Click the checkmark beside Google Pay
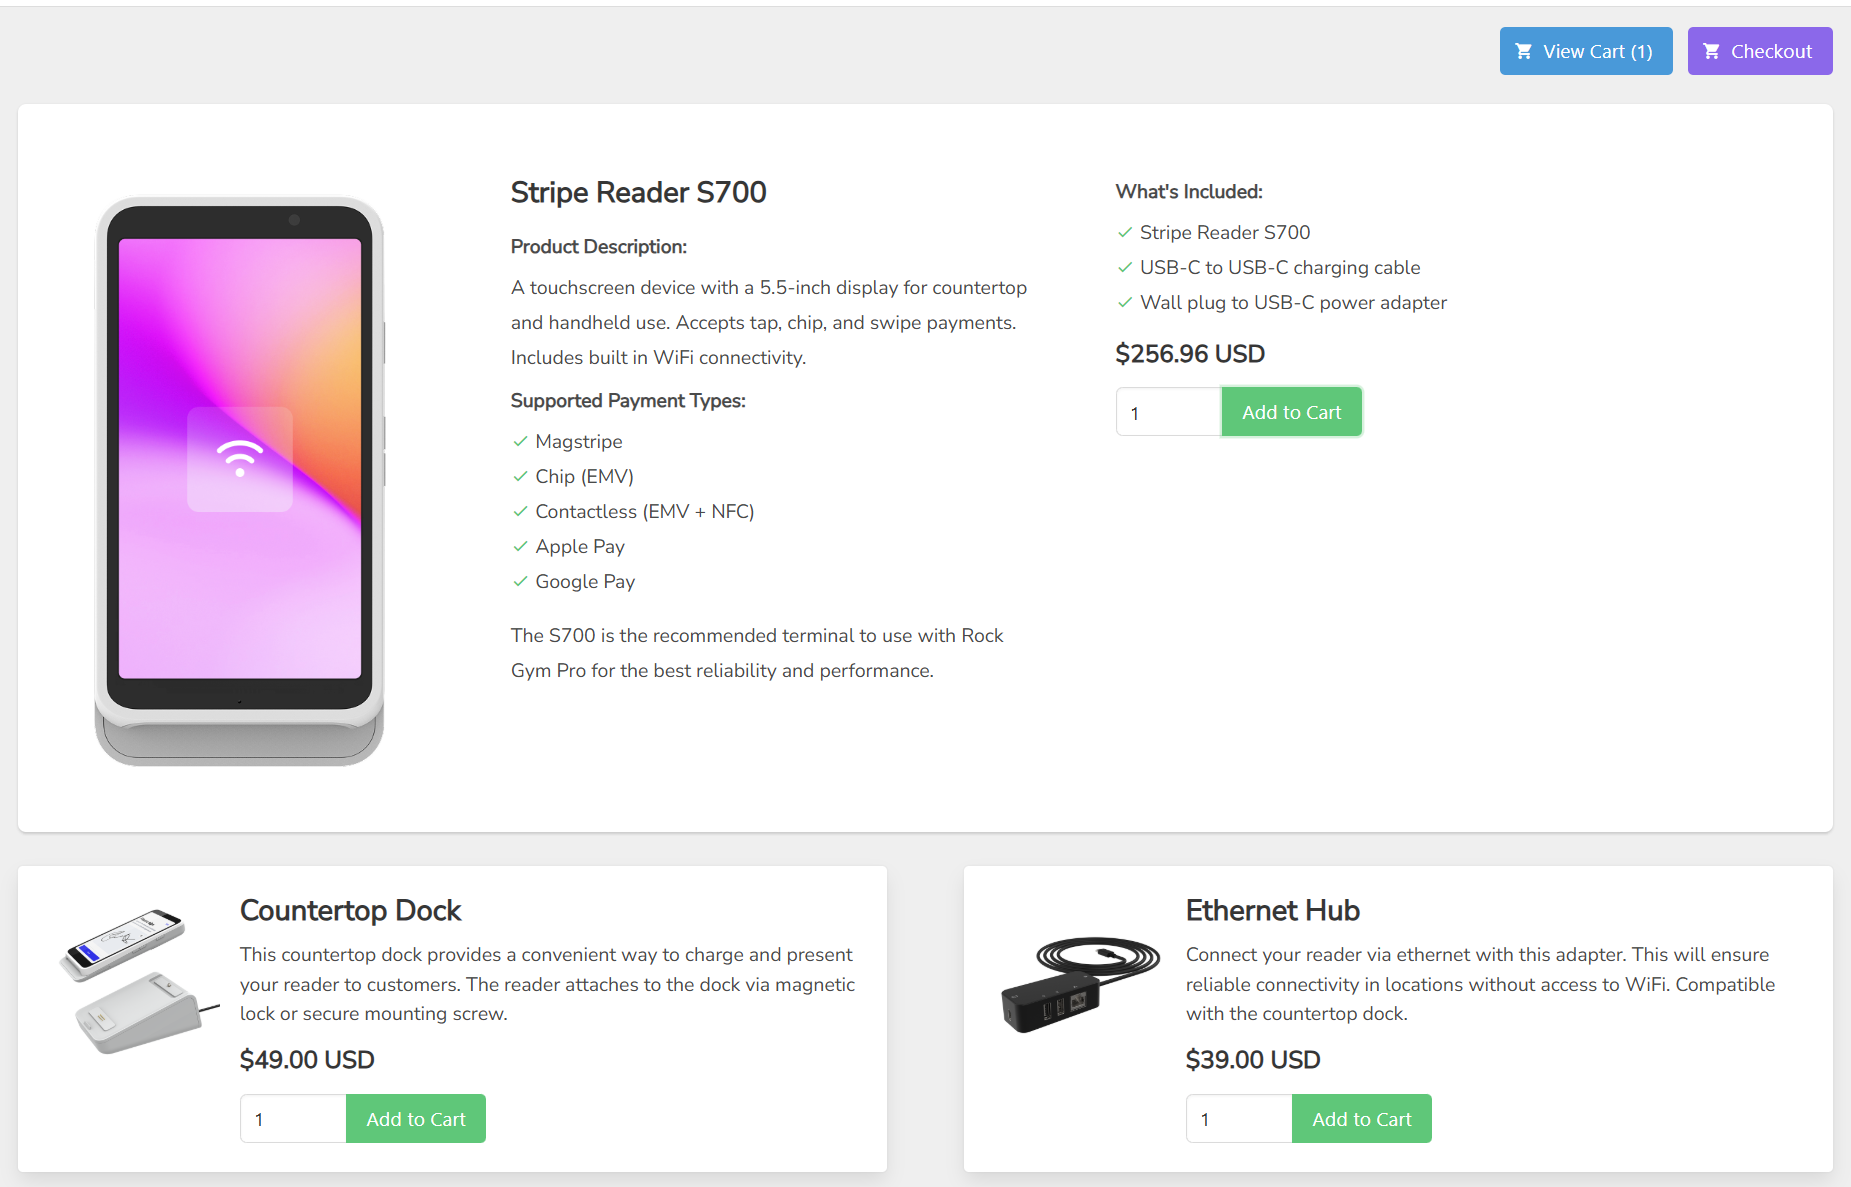The height and width of the screenshot is (1187, 1851). [520, 581]
